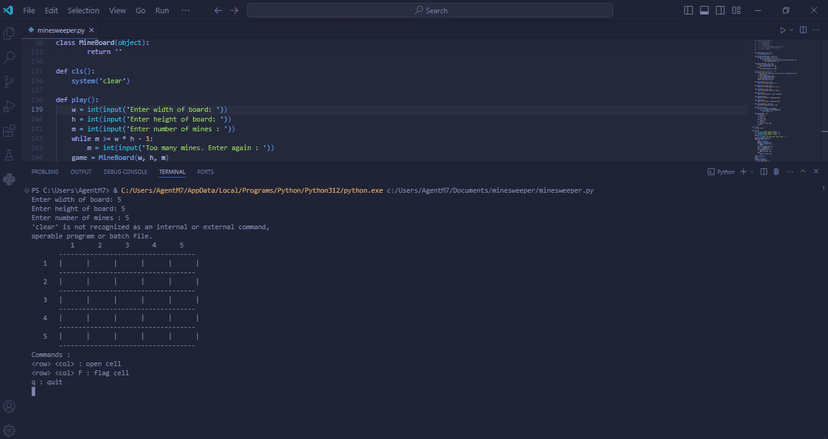Kill the terminal with trash icon
The width and height of the screenshot is (828, 439).
click(776, 172)
